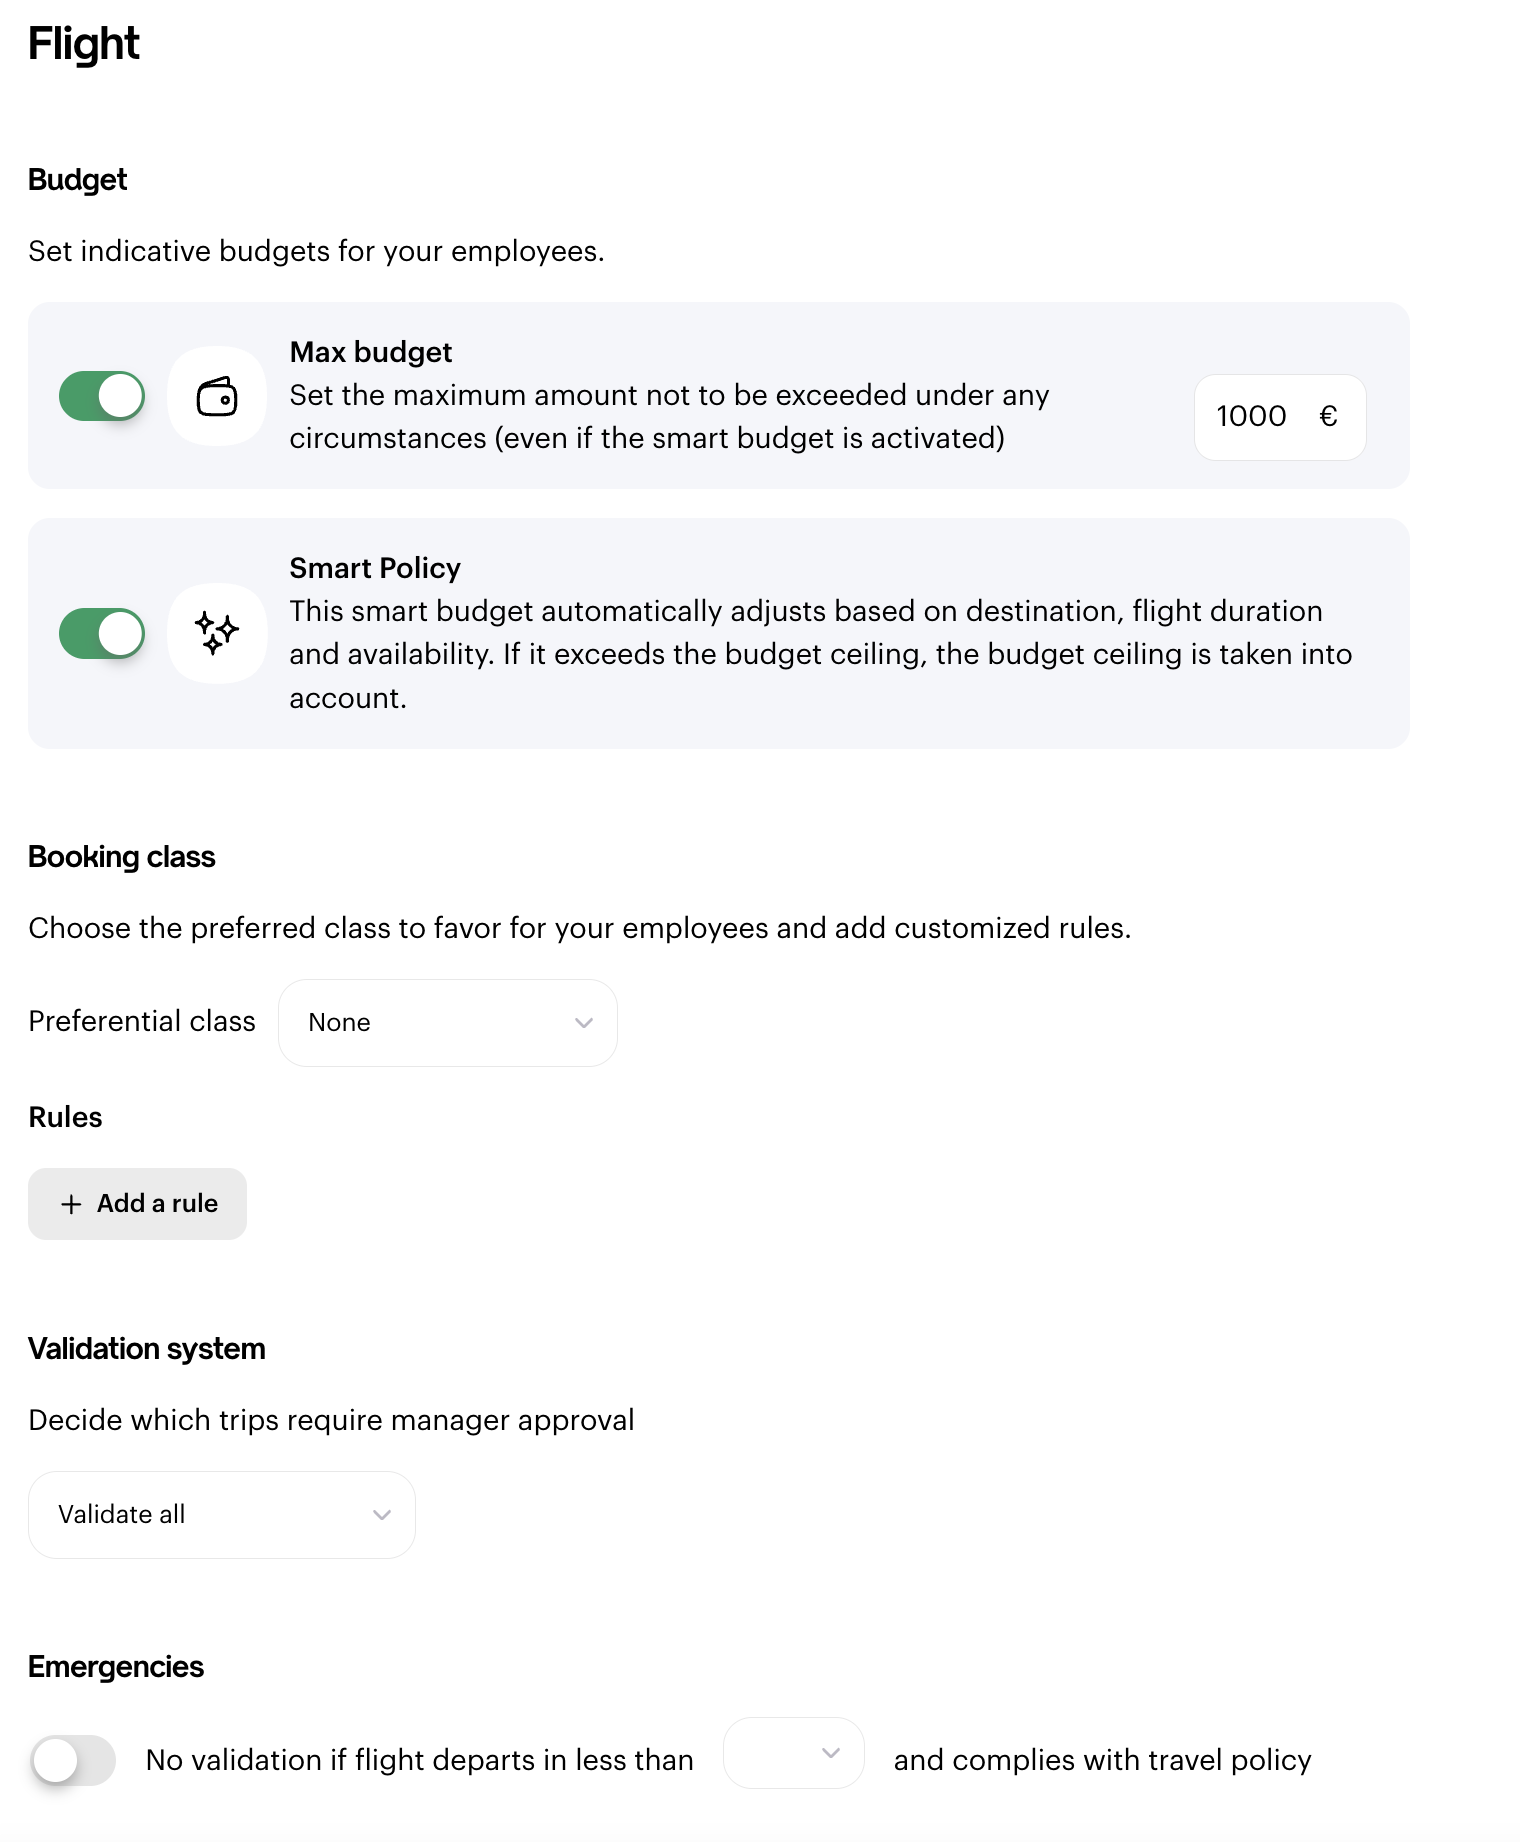Click the chevron in Validate all dropdown
Screen dimensions: 1520x1842
(381, 1515)
